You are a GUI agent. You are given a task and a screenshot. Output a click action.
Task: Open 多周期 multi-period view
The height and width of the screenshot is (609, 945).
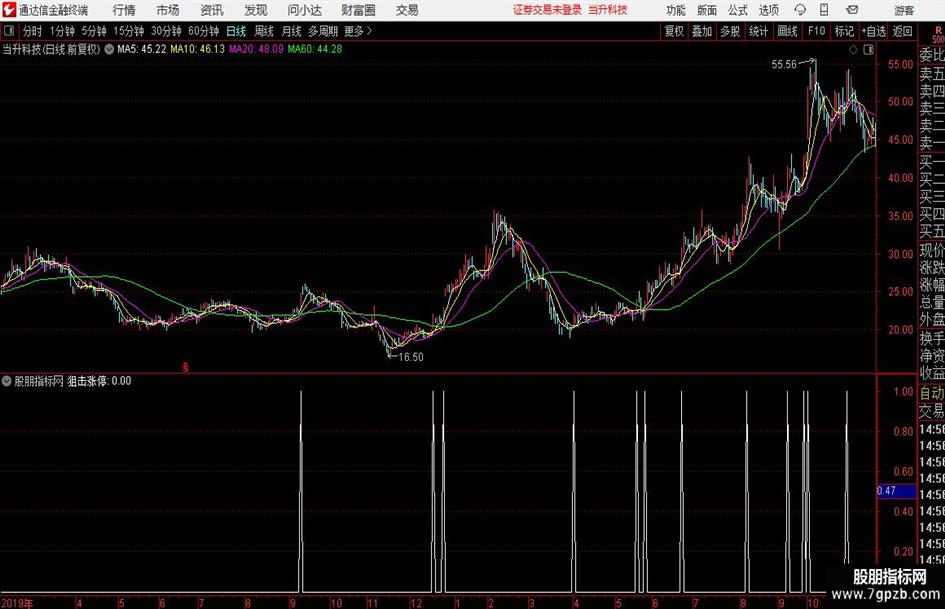coord(323,31)
